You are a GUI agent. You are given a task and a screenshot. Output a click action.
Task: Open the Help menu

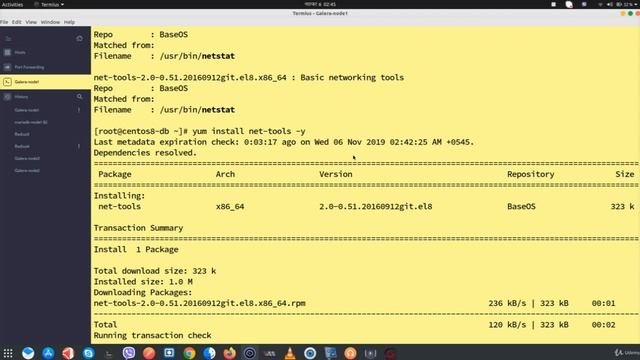click(x=69, y=22)
